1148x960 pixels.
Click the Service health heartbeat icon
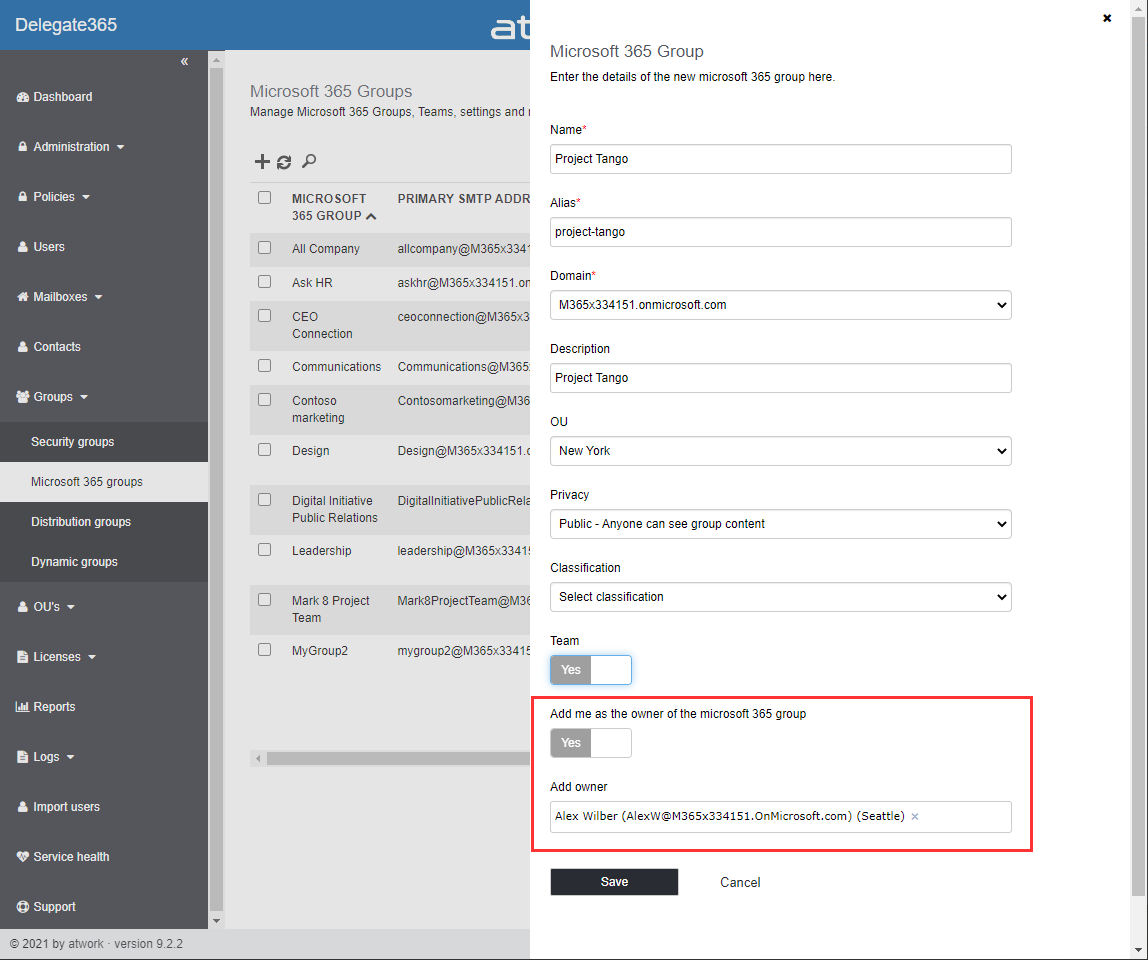[x=23, y=856]
